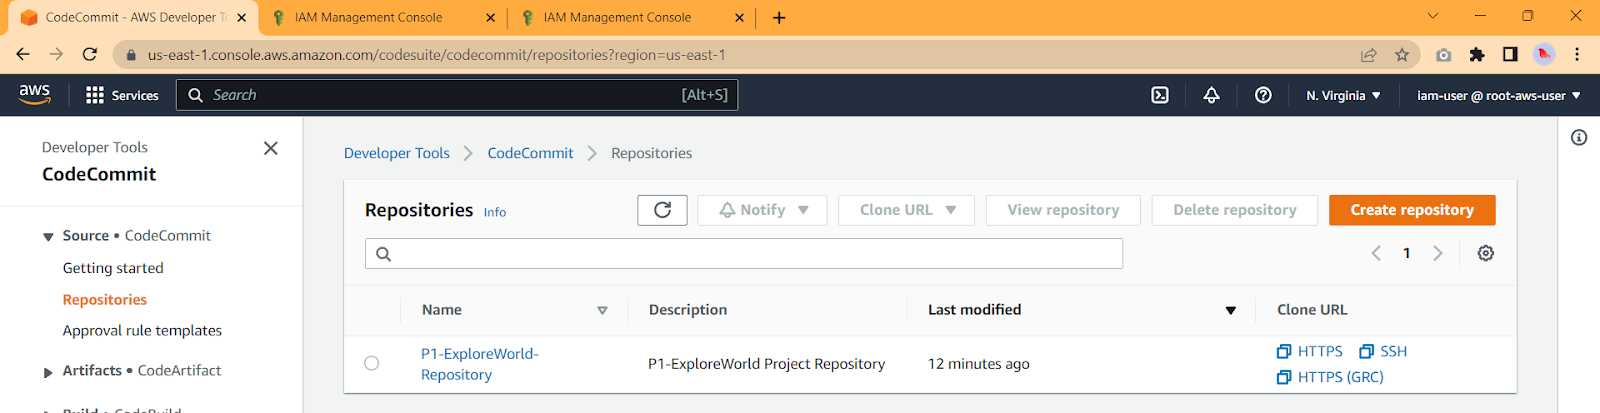This screenshot has width=1600, height=413.
Task: Click the page number 1
Action: (1407, 253)
